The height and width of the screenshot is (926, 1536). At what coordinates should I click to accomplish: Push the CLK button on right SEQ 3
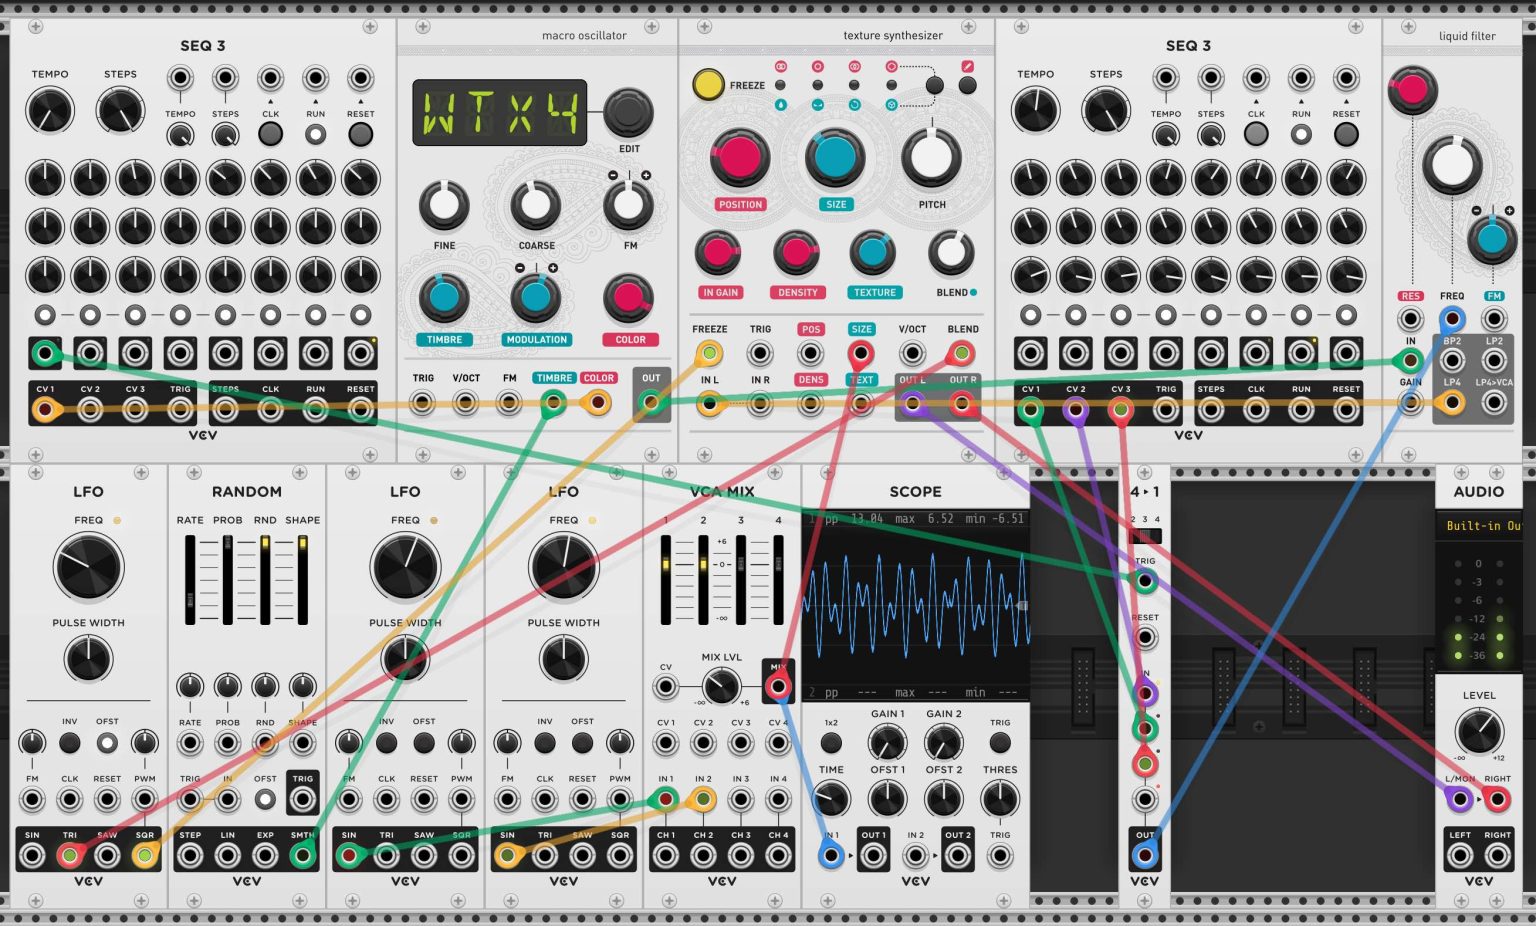click(1256, 134)
